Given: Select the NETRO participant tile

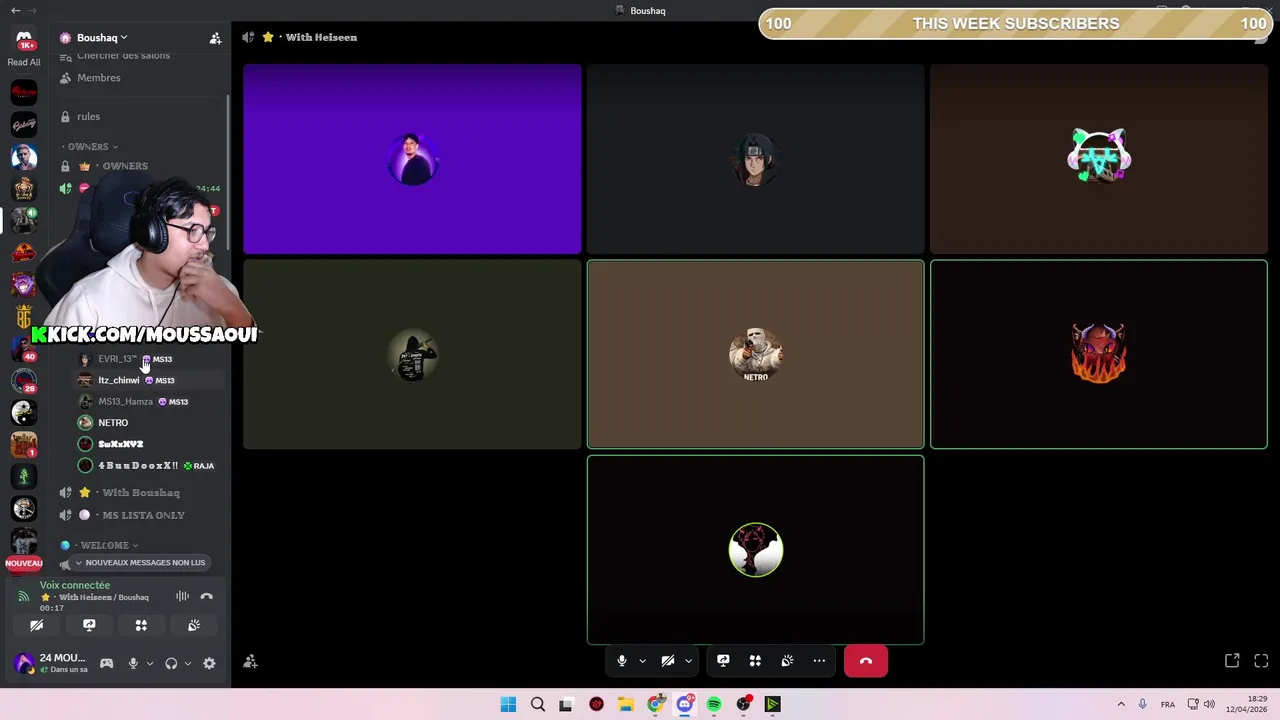Looking at the screenshot, I should [x=755, y=354].
